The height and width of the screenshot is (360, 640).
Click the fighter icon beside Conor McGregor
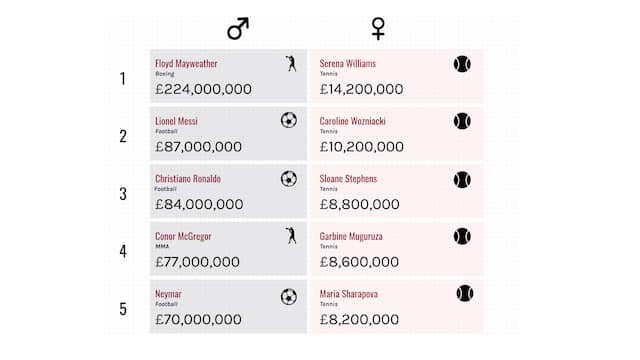[x=291, y=236]
